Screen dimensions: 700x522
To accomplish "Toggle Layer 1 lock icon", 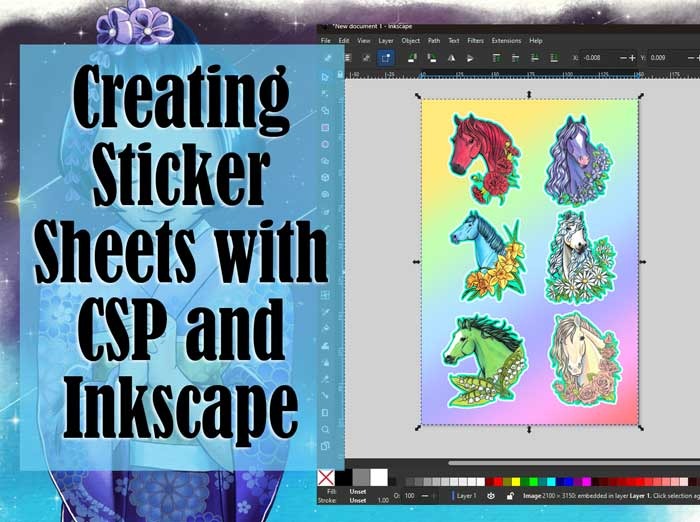I will pos(510,496).
